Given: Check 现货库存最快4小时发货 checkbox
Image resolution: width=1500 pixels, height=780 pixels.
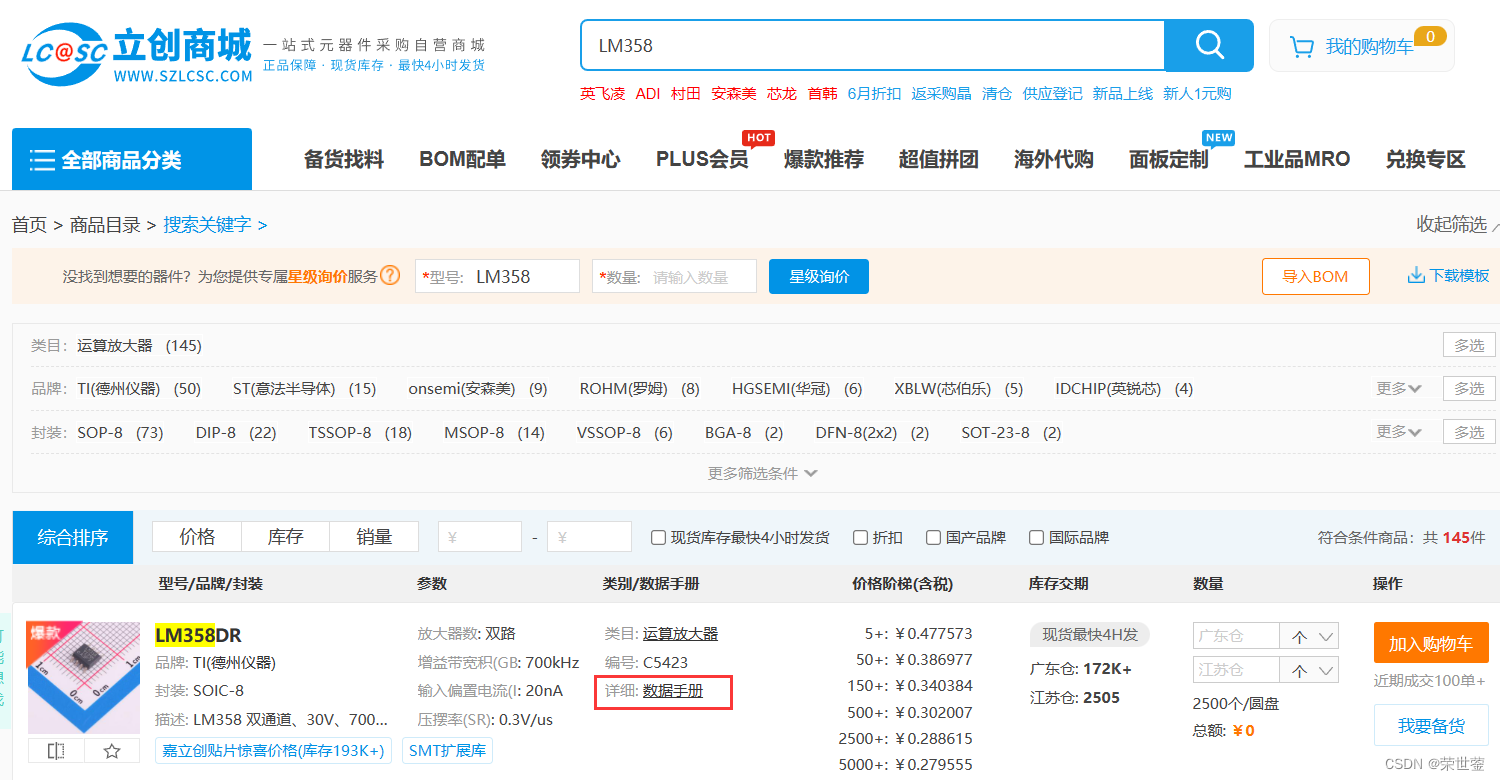Looking at the screenshot, I should tap(658, 538).
